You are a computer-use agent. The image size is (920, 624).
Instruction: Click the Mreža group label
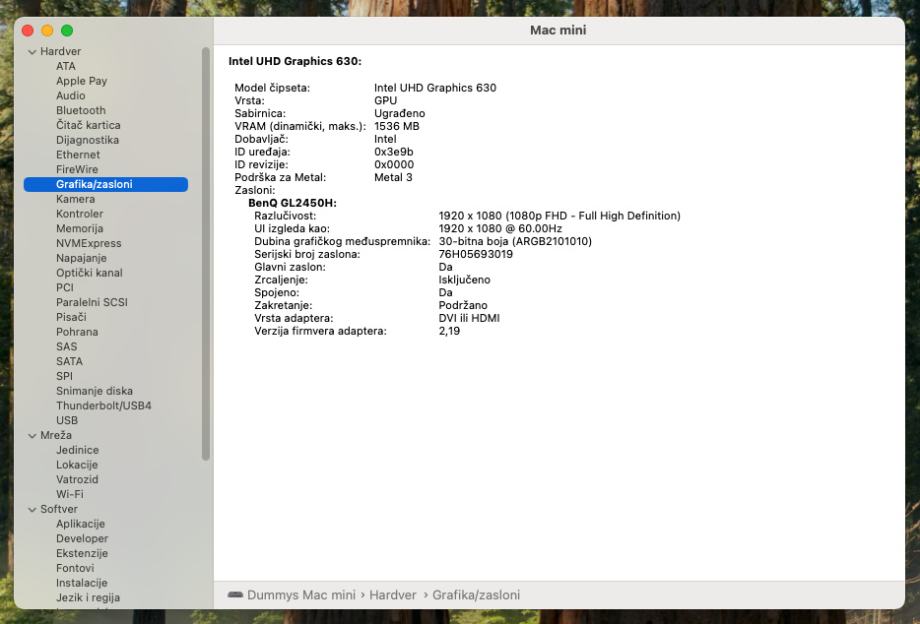click(x=56, y=435)
